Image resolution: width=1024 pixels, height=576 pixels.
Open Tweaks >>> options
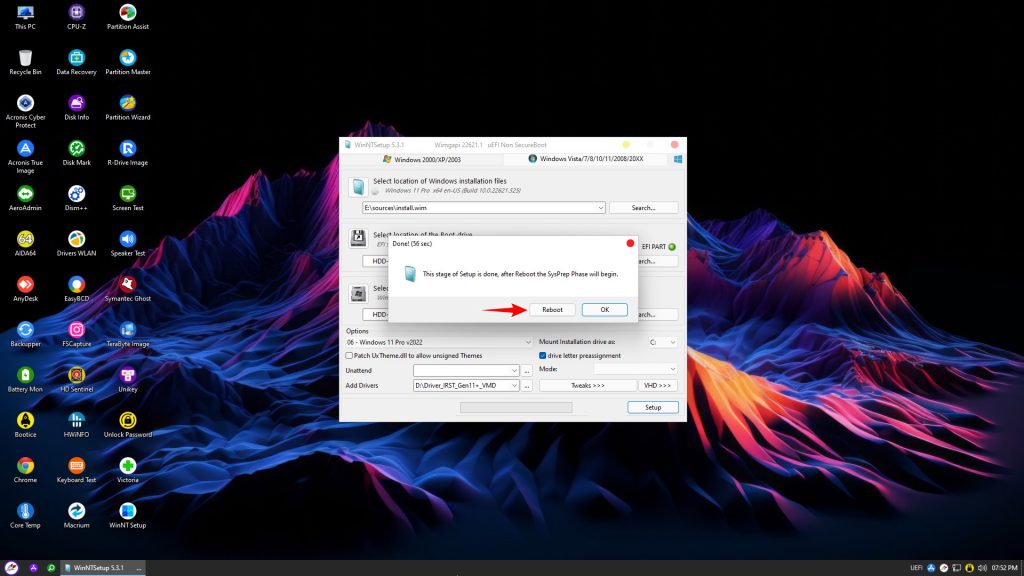click(x=588, y=385)
